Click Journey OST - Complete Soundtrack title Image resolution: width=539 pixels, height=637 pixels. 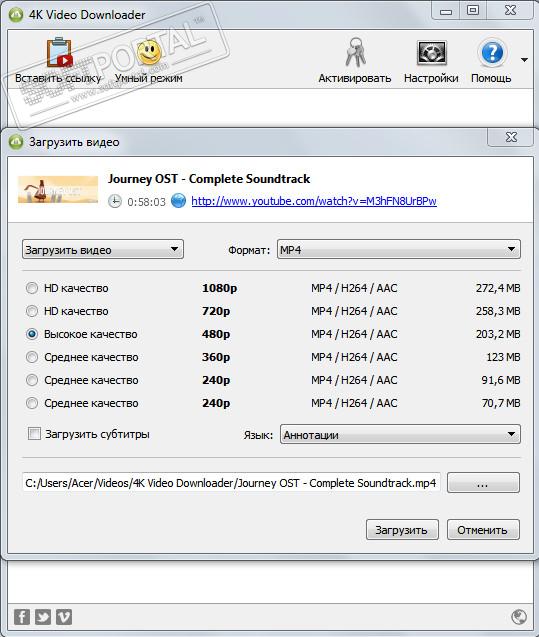(209, 179)
